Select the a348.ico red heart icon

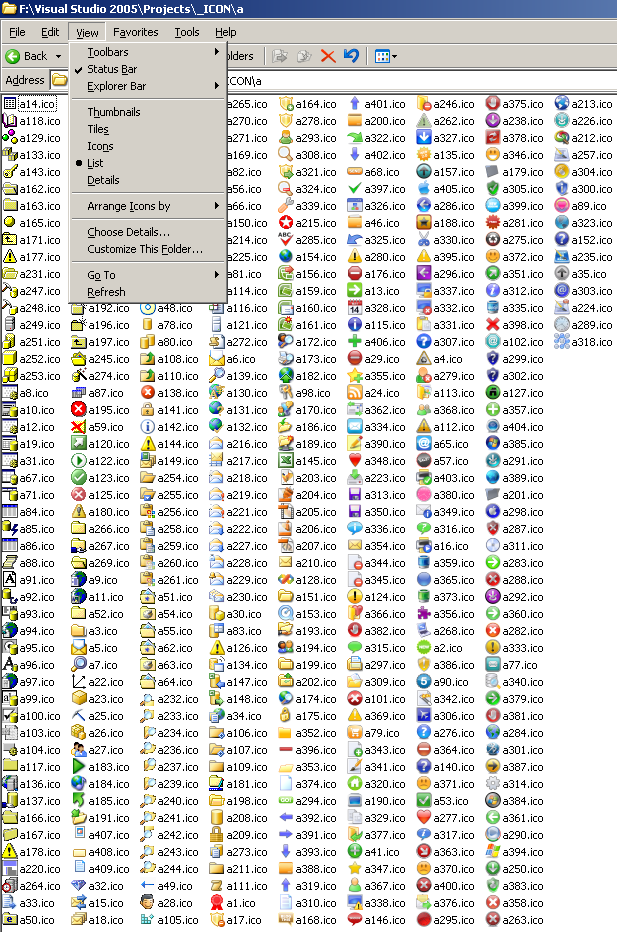pos(354,461)
